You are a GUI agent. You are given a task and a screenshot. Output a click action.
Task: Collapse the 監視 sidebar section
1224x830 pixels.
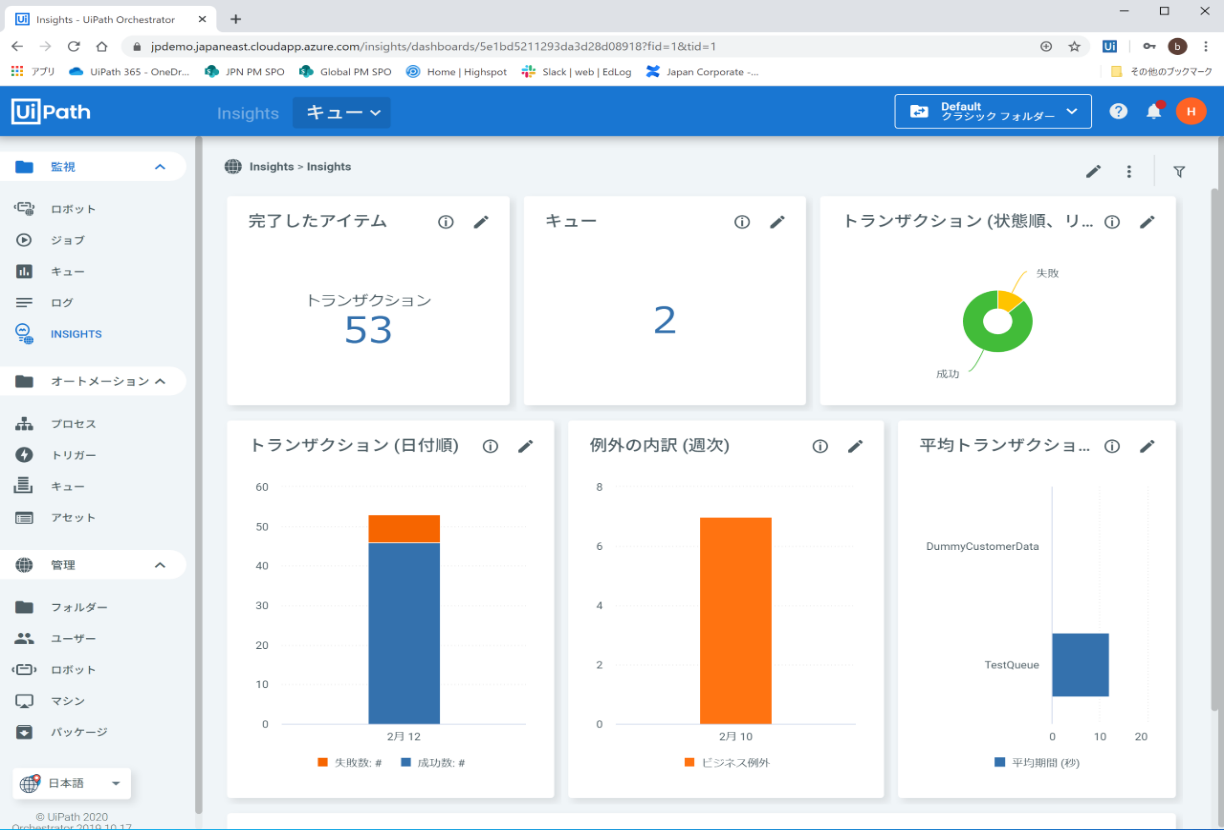[160, 167]
